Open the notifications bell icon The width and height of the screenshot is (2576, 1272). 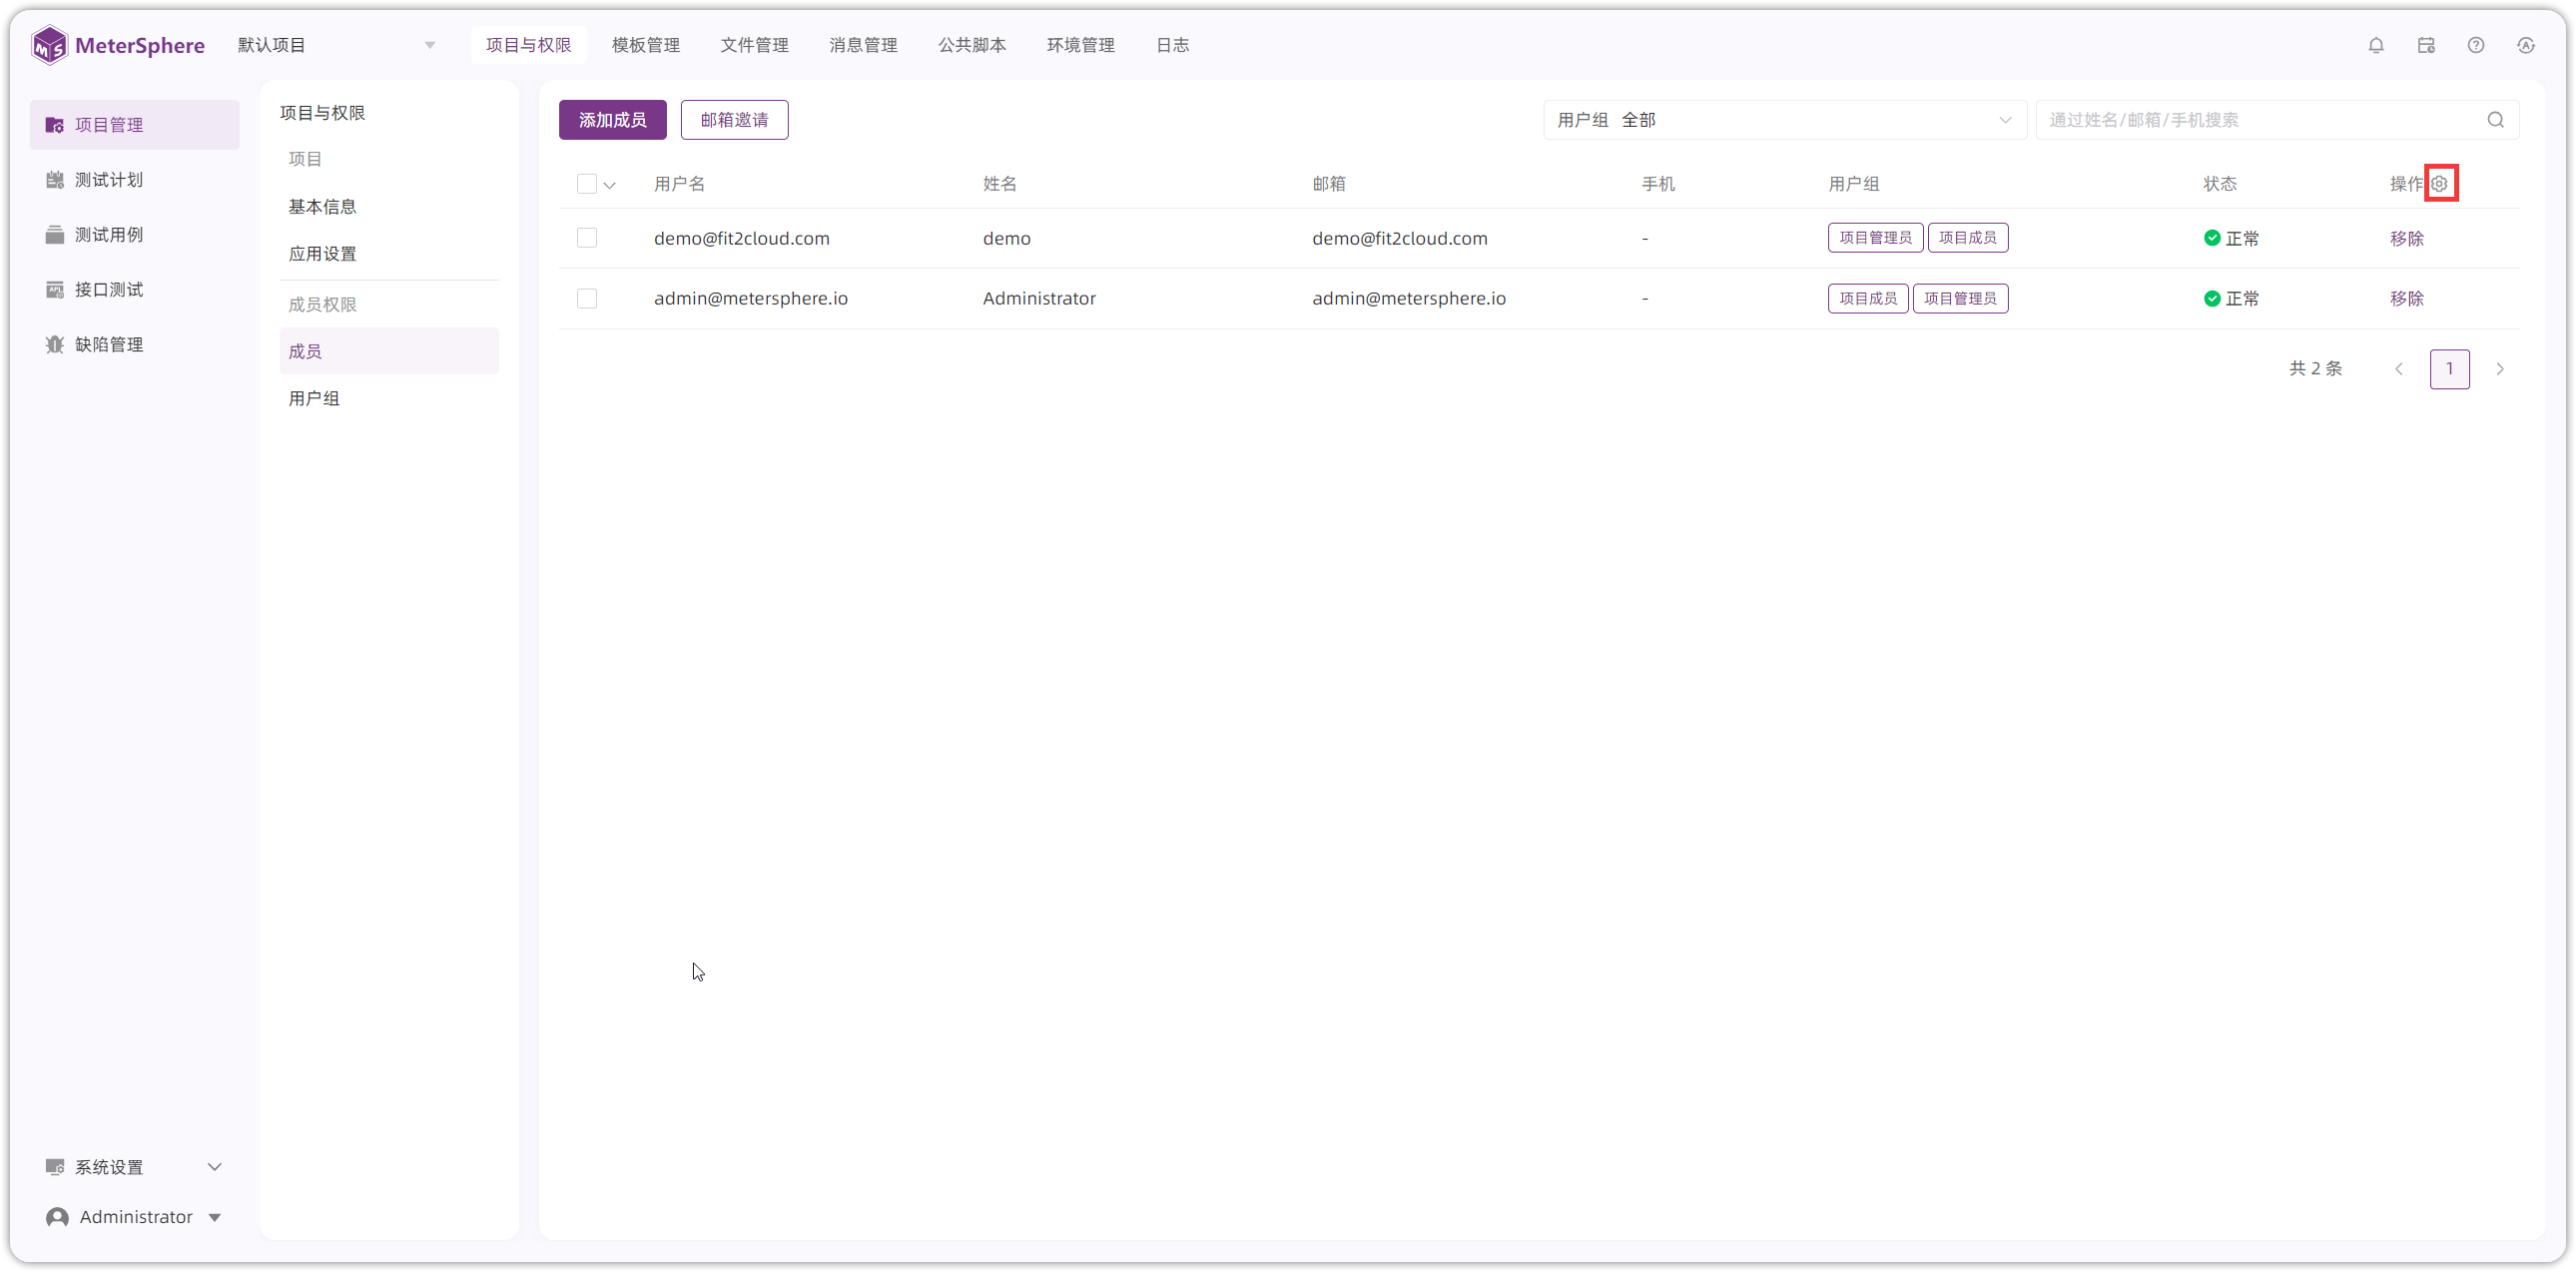pos(2376,45)
